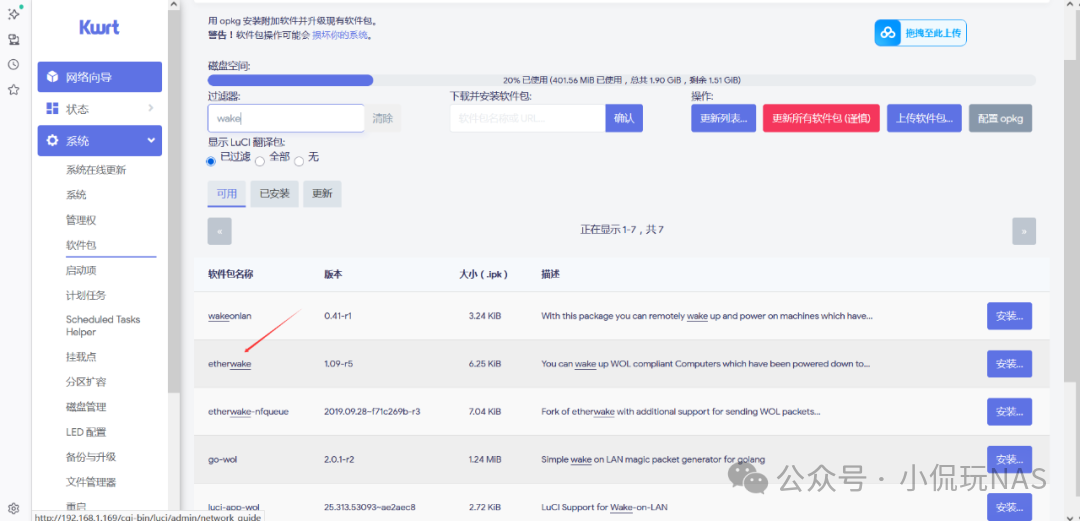
Task: Install the wakeonlan package
Action: click(1009, 316)
